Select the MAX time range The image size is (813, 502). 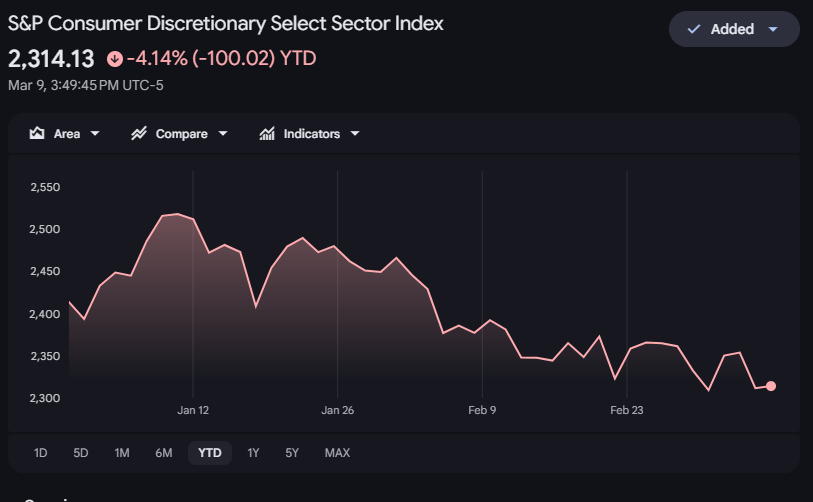pos(337,453)
